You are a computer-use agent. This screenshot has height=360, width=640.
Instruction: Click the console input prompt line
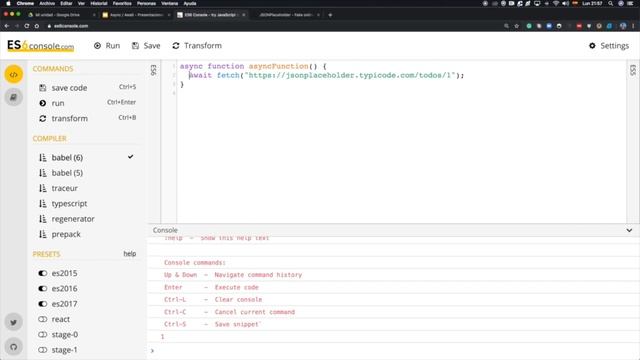point(394,351)
